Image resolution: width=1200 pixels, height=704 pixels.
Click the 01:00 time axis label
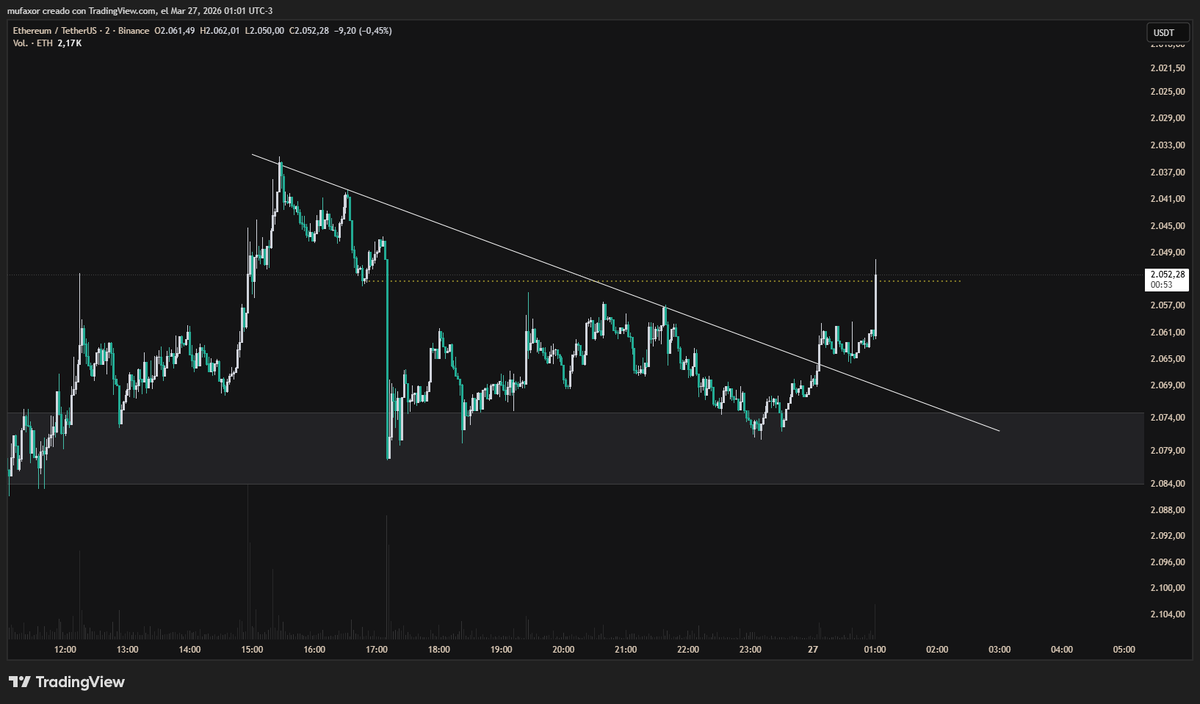point(875,649)
